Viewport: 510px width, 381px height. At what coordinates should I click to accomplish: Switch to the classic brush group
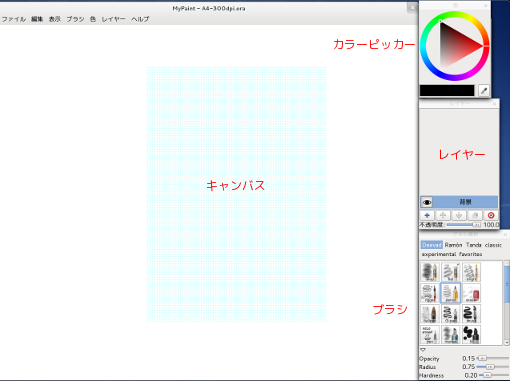493,245
